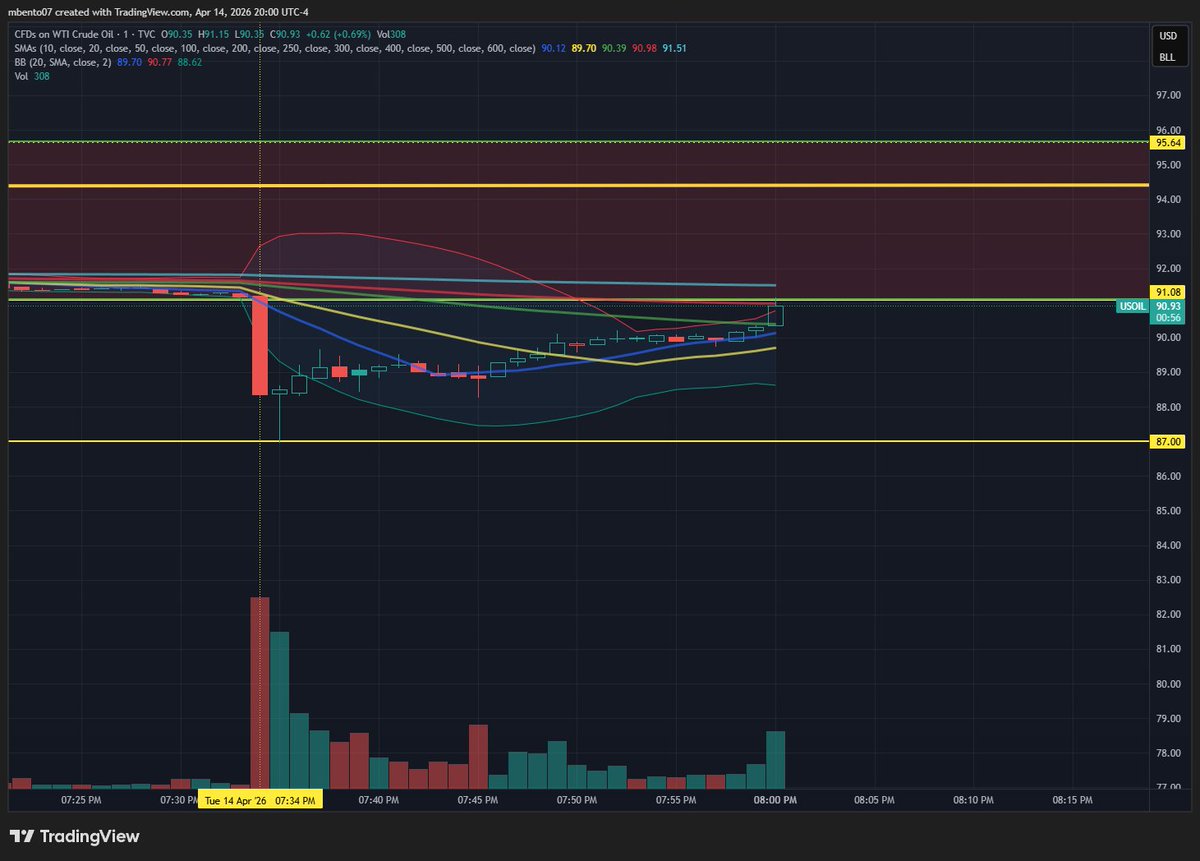Screen dimensions: 1200x861
Task: Select the tallest red volume bar
Action: 259,692
